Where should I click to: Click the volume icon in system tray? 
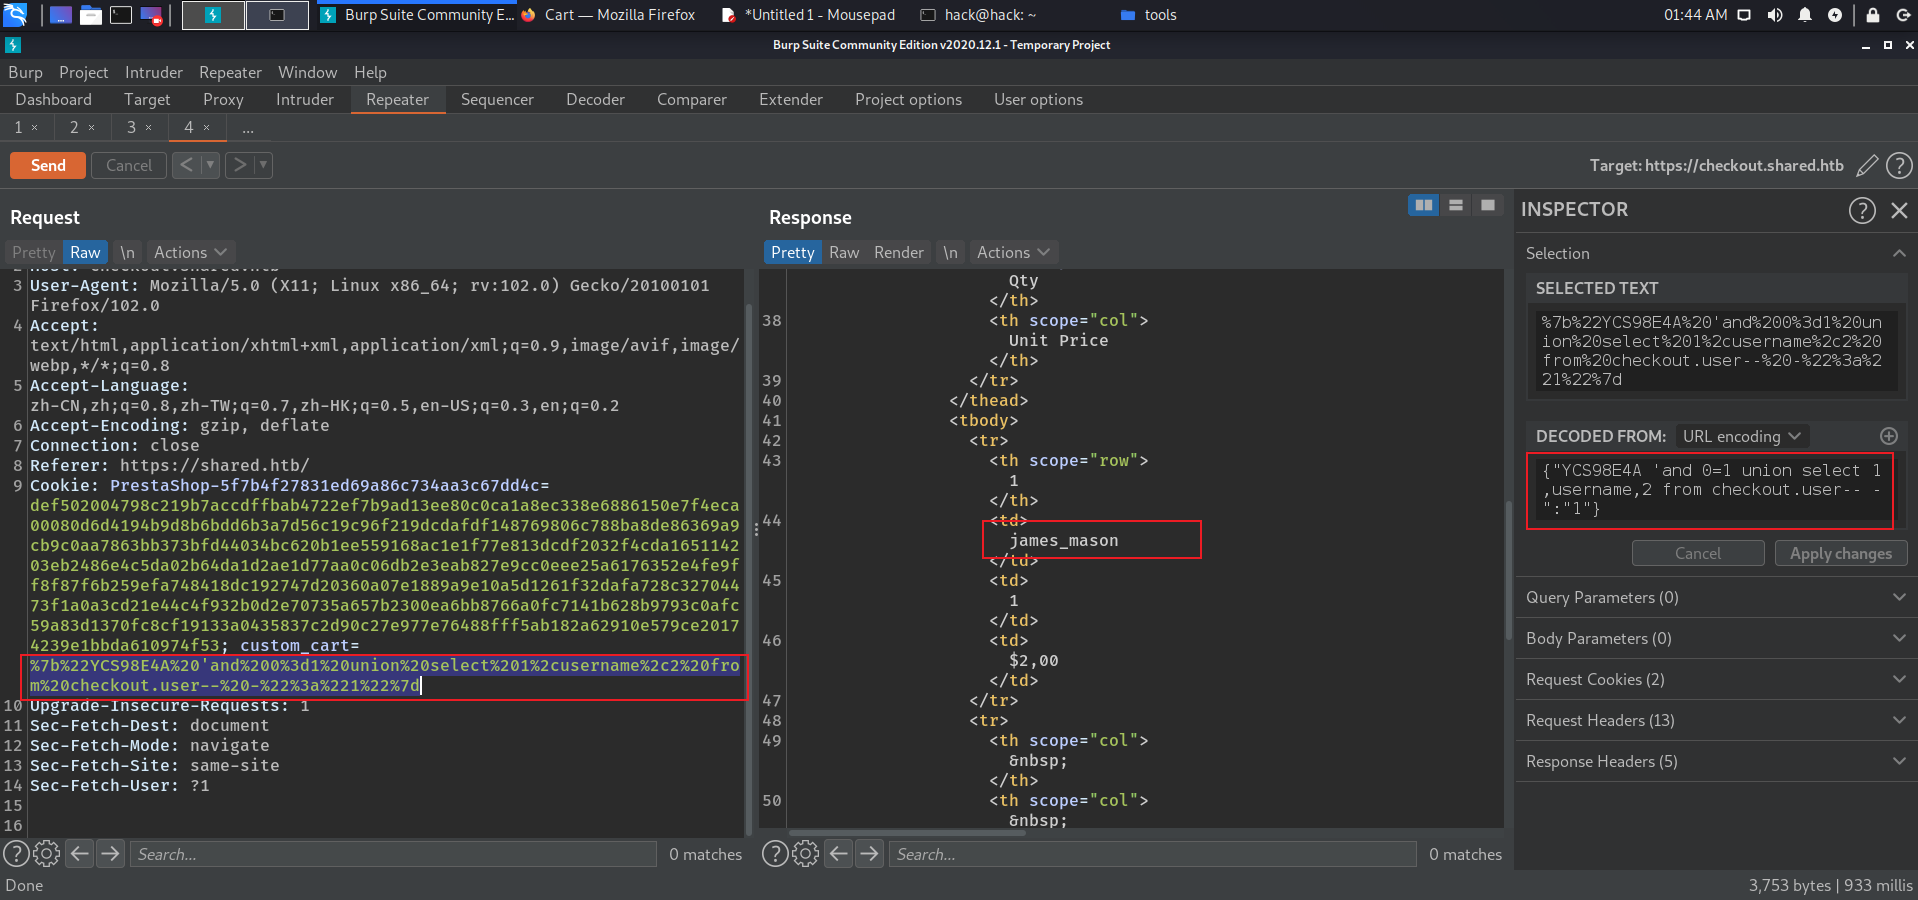click(1775, 15)
